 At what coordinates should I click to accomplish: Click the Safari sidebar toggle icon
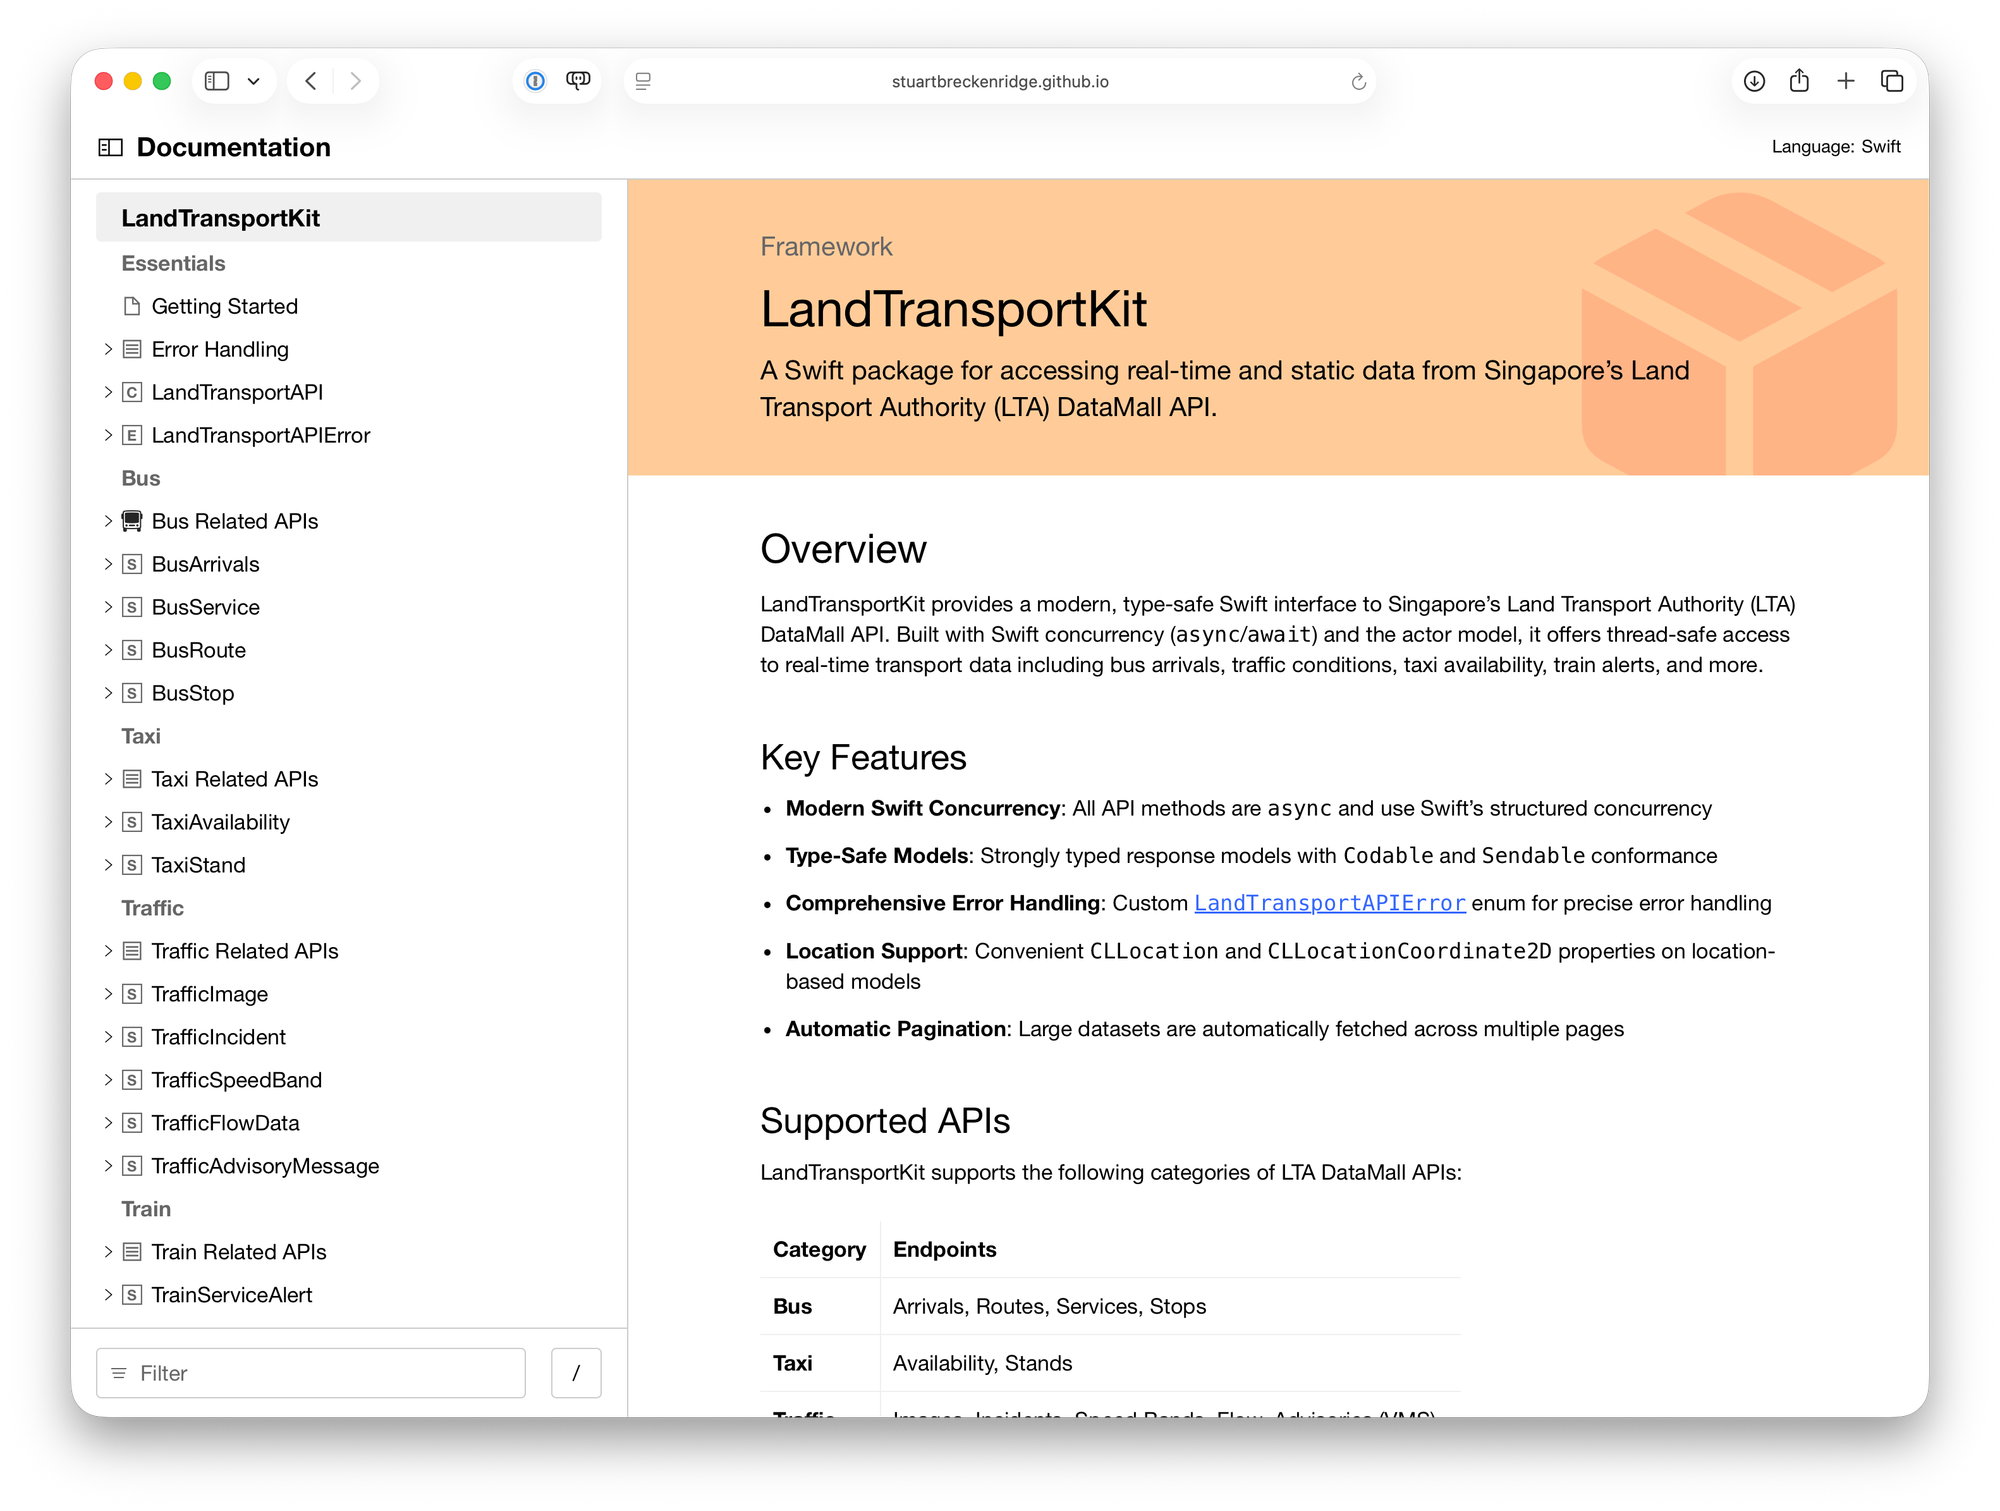pos(217,81)
